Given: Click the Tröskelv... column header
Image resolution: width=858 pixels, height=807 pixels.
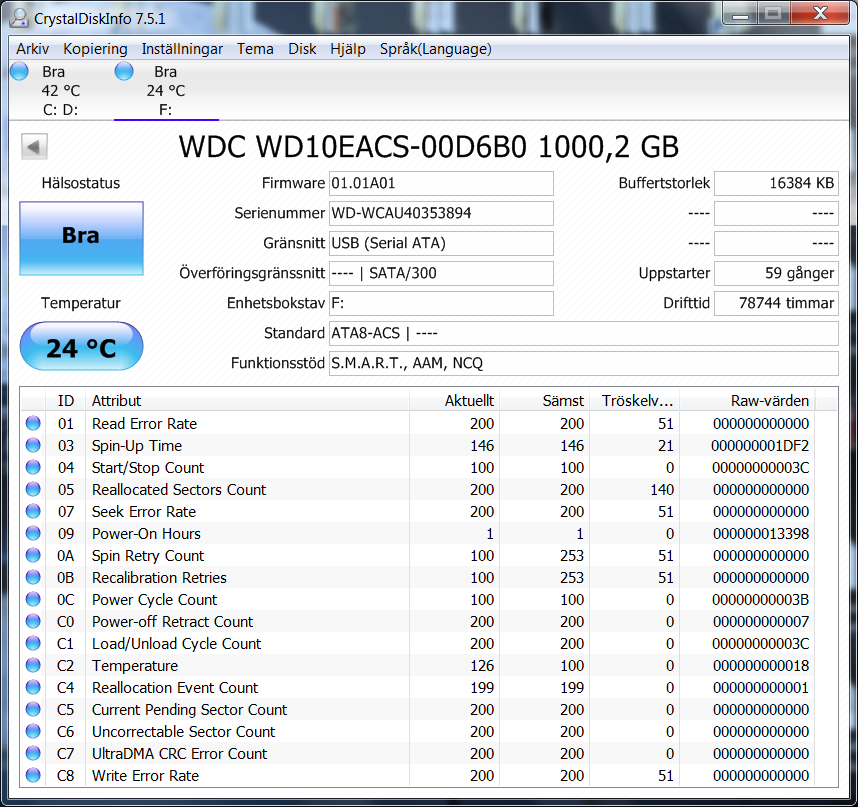Looking at the screenshot, I should [x=634, y=400].
